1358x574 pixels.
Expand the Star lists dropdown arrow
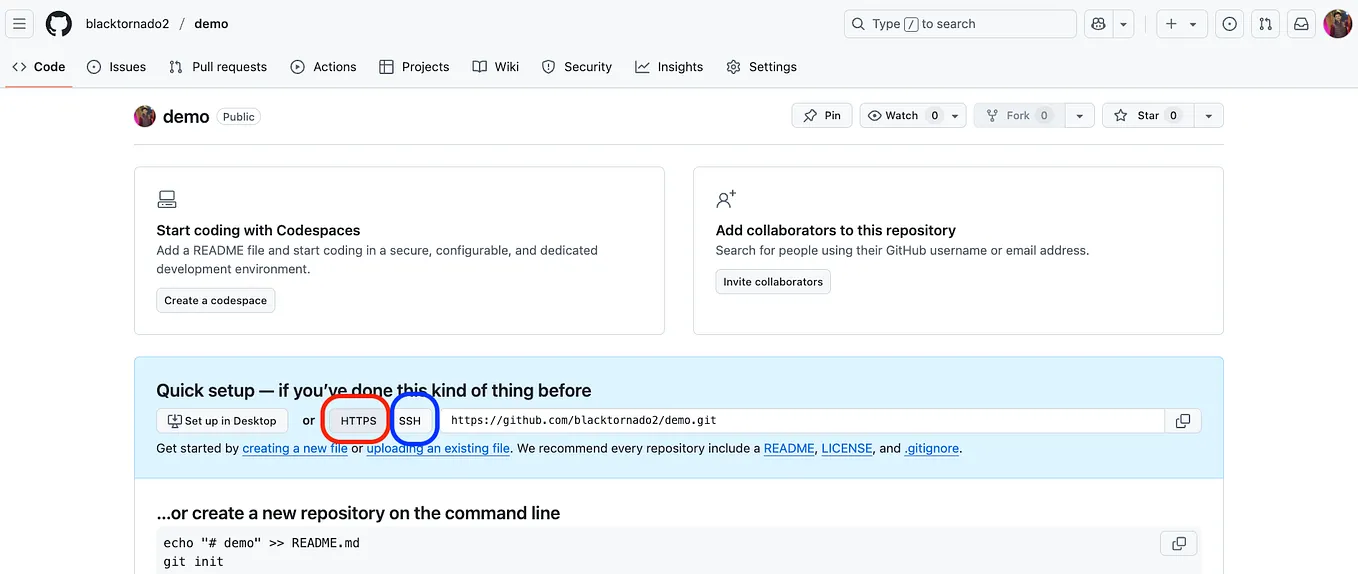pos(1208,116)
